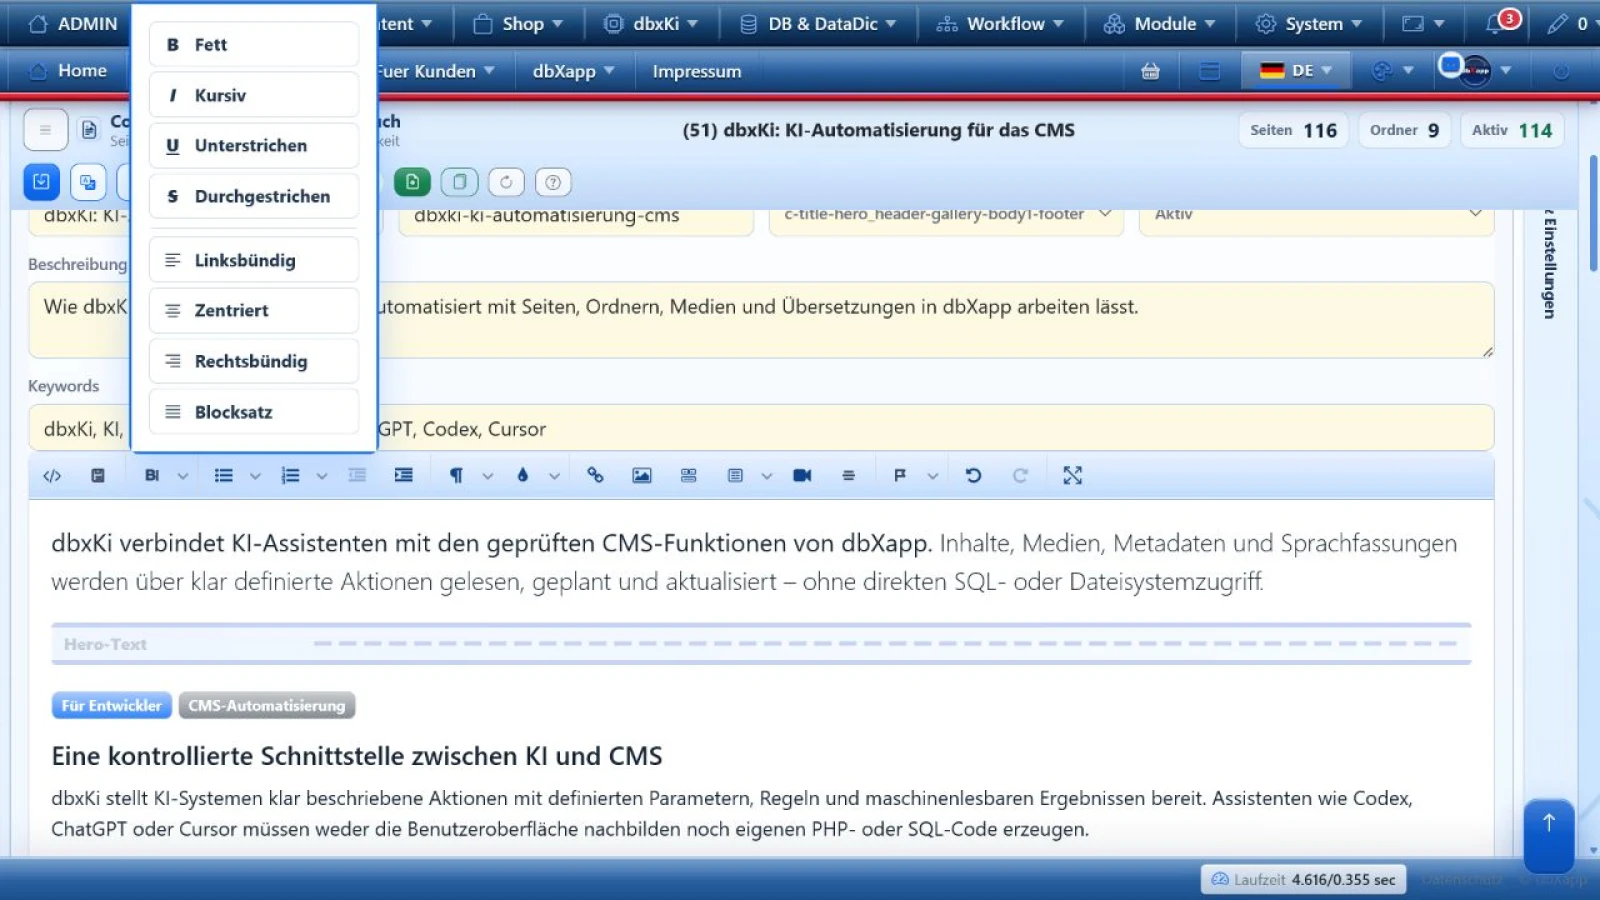Open the DB & DataDic menu
This screenshot has width=1600, height=900.
818,24
